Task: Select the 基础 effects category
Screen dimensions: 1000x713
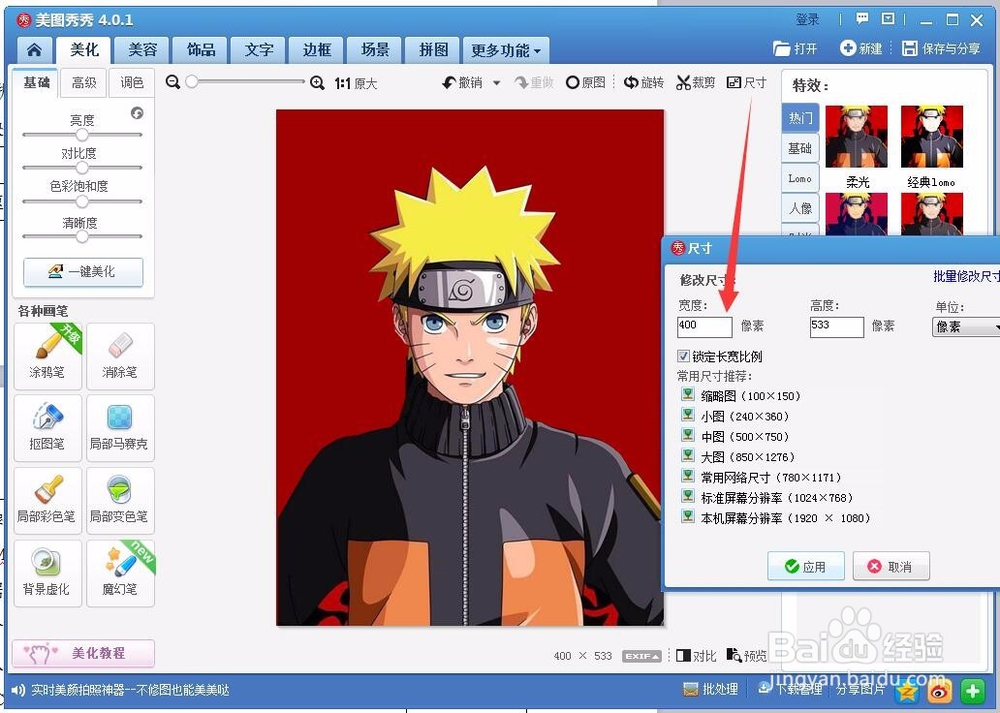Action: 800,148
